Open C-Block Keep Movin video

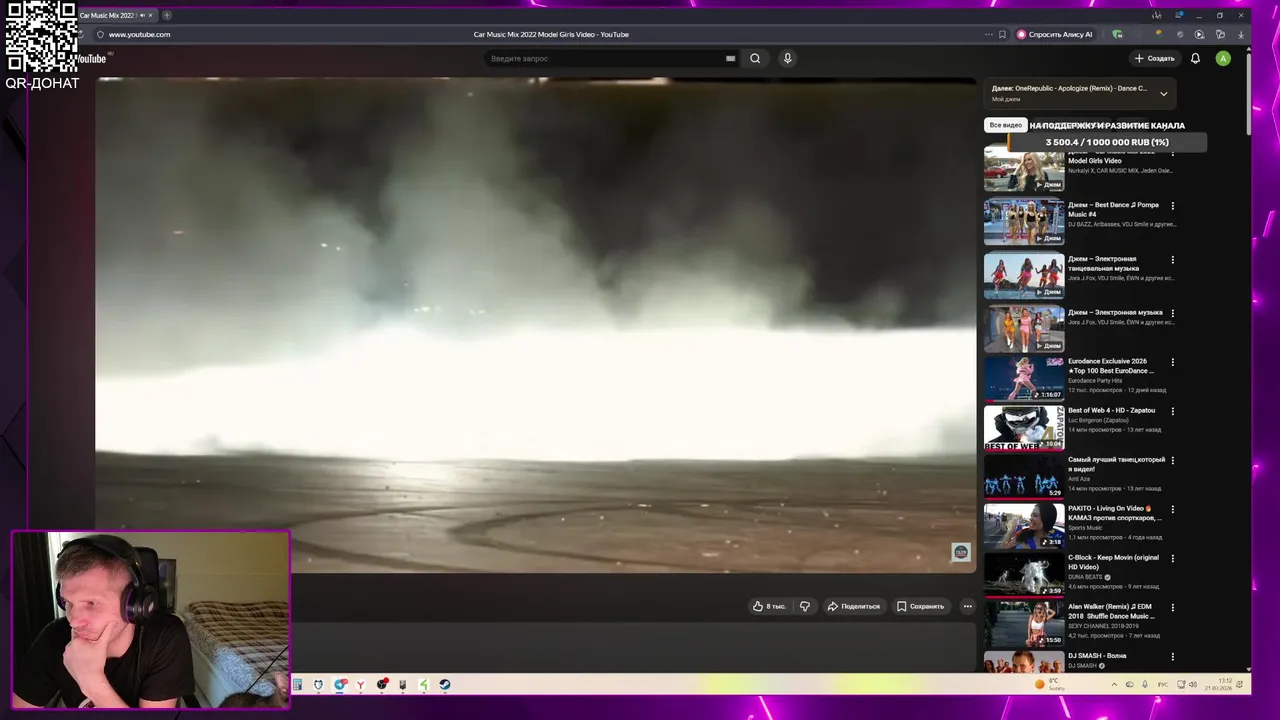coord(1024,574)
